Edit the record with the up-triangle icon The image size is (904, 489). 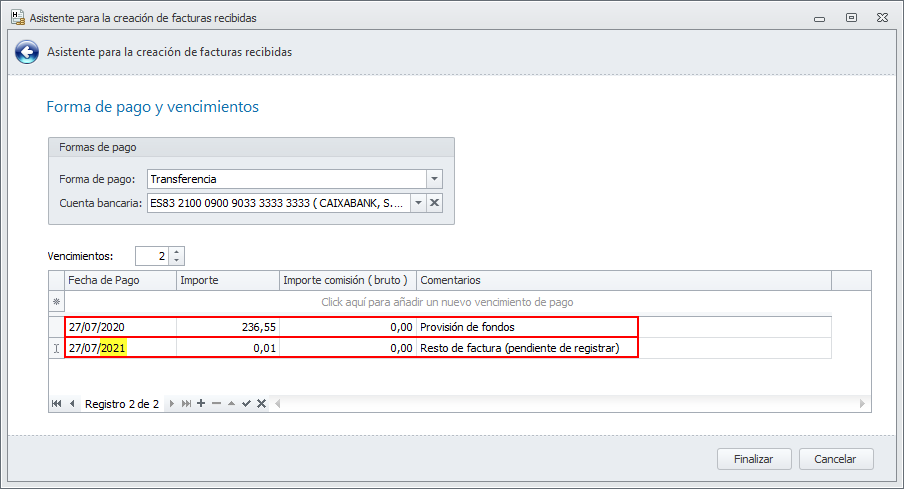(231, 404)
